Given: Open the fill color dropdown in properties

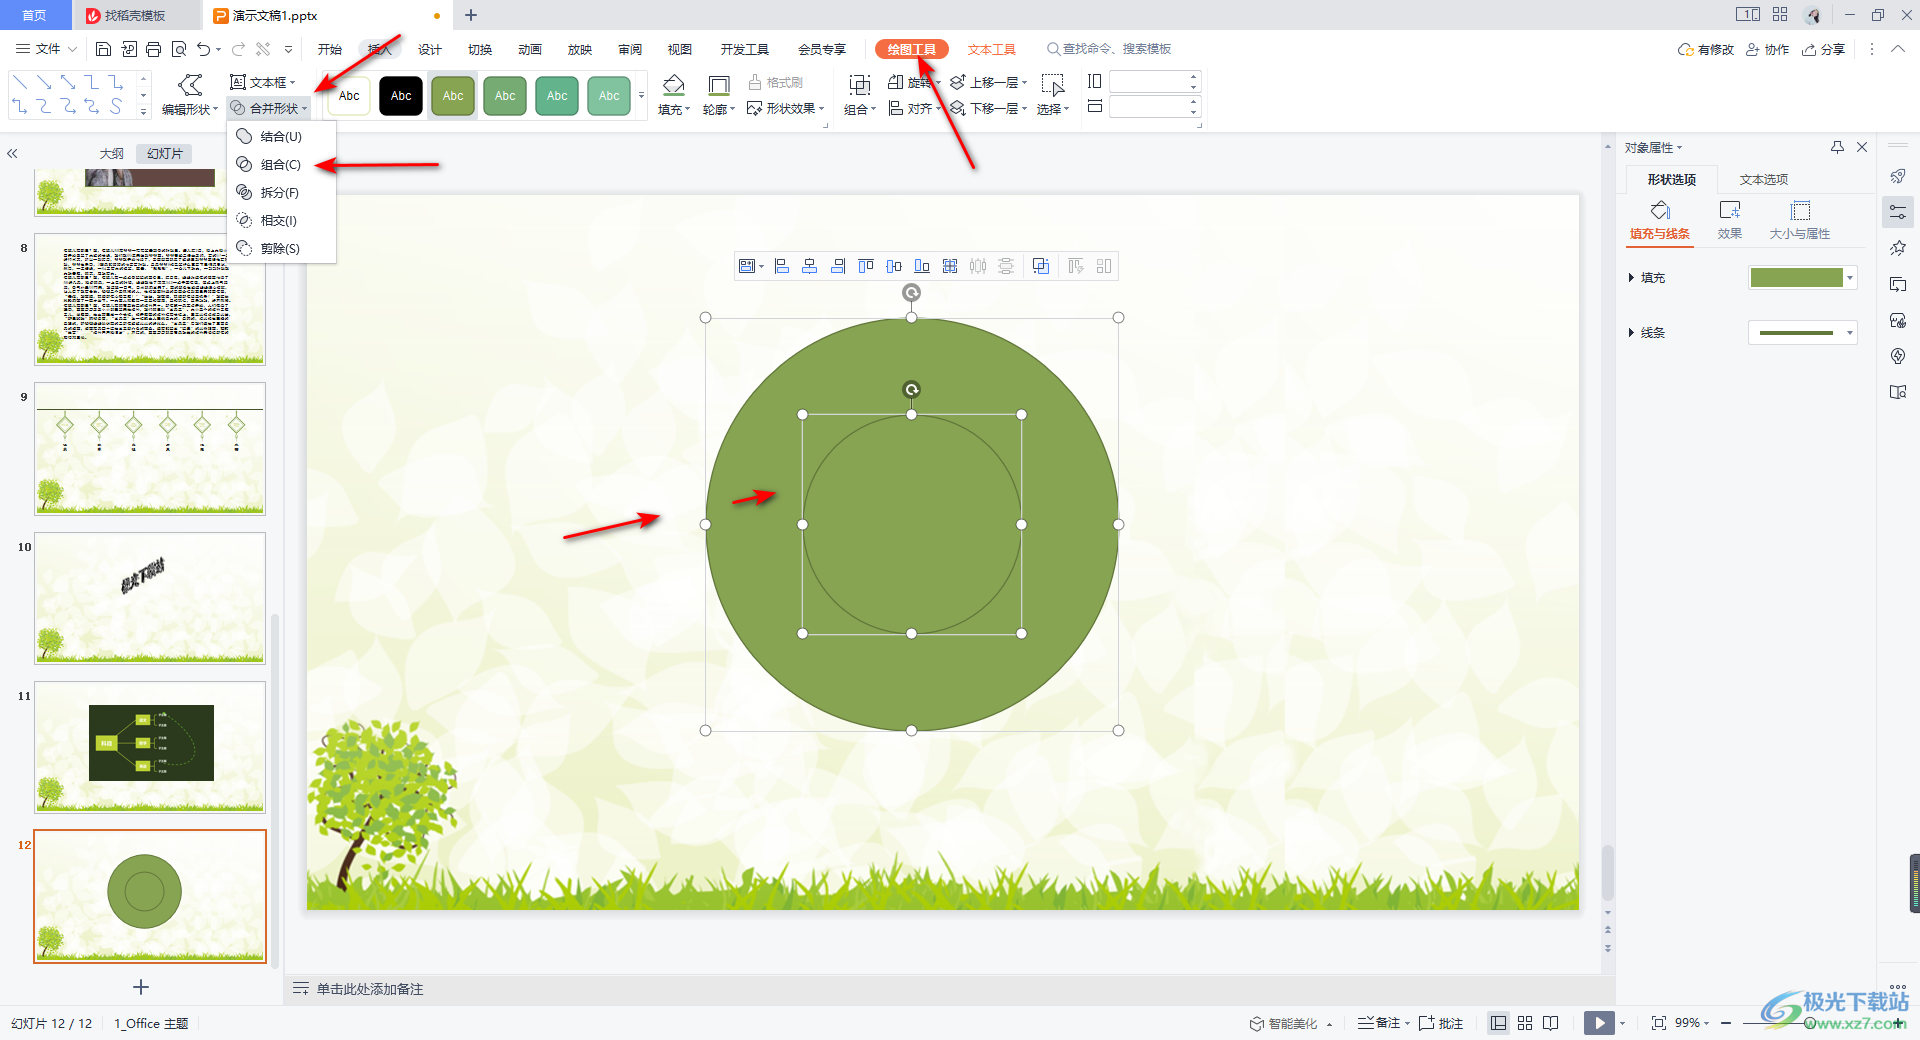Looking at the screenshot, I should pyautogui.click(x=1850, y=278).
